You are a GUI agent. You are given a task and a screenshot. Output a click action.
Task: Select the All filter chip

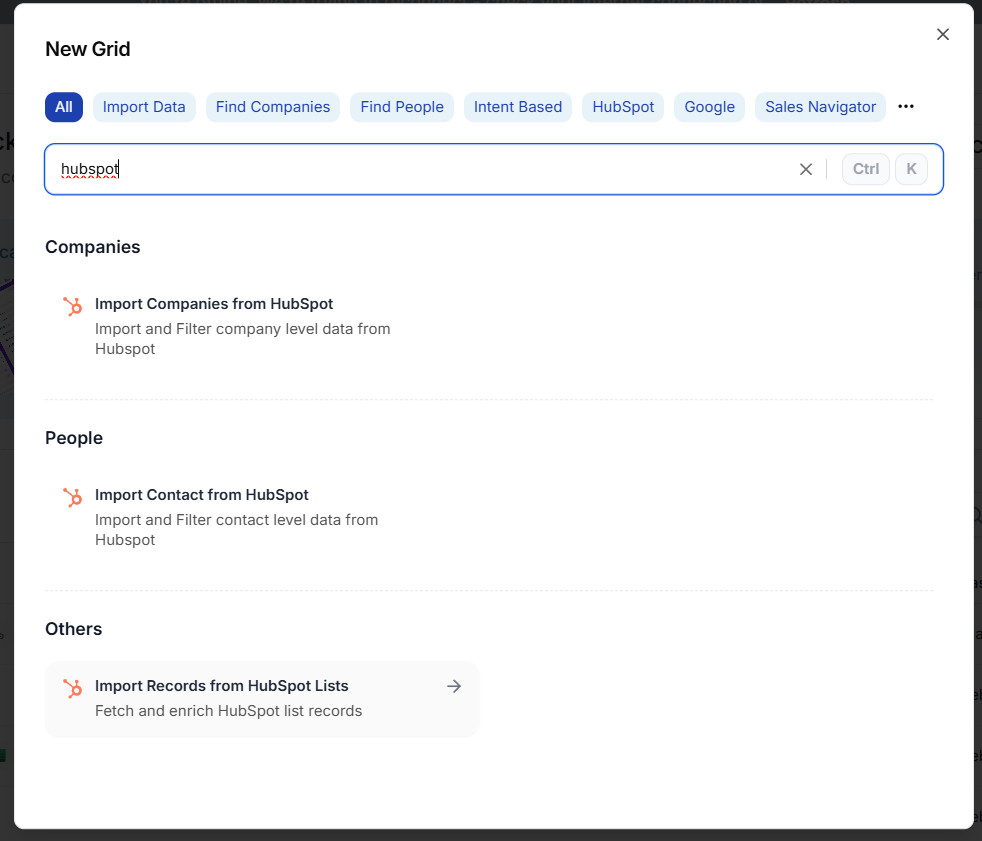tap(64, 107)
